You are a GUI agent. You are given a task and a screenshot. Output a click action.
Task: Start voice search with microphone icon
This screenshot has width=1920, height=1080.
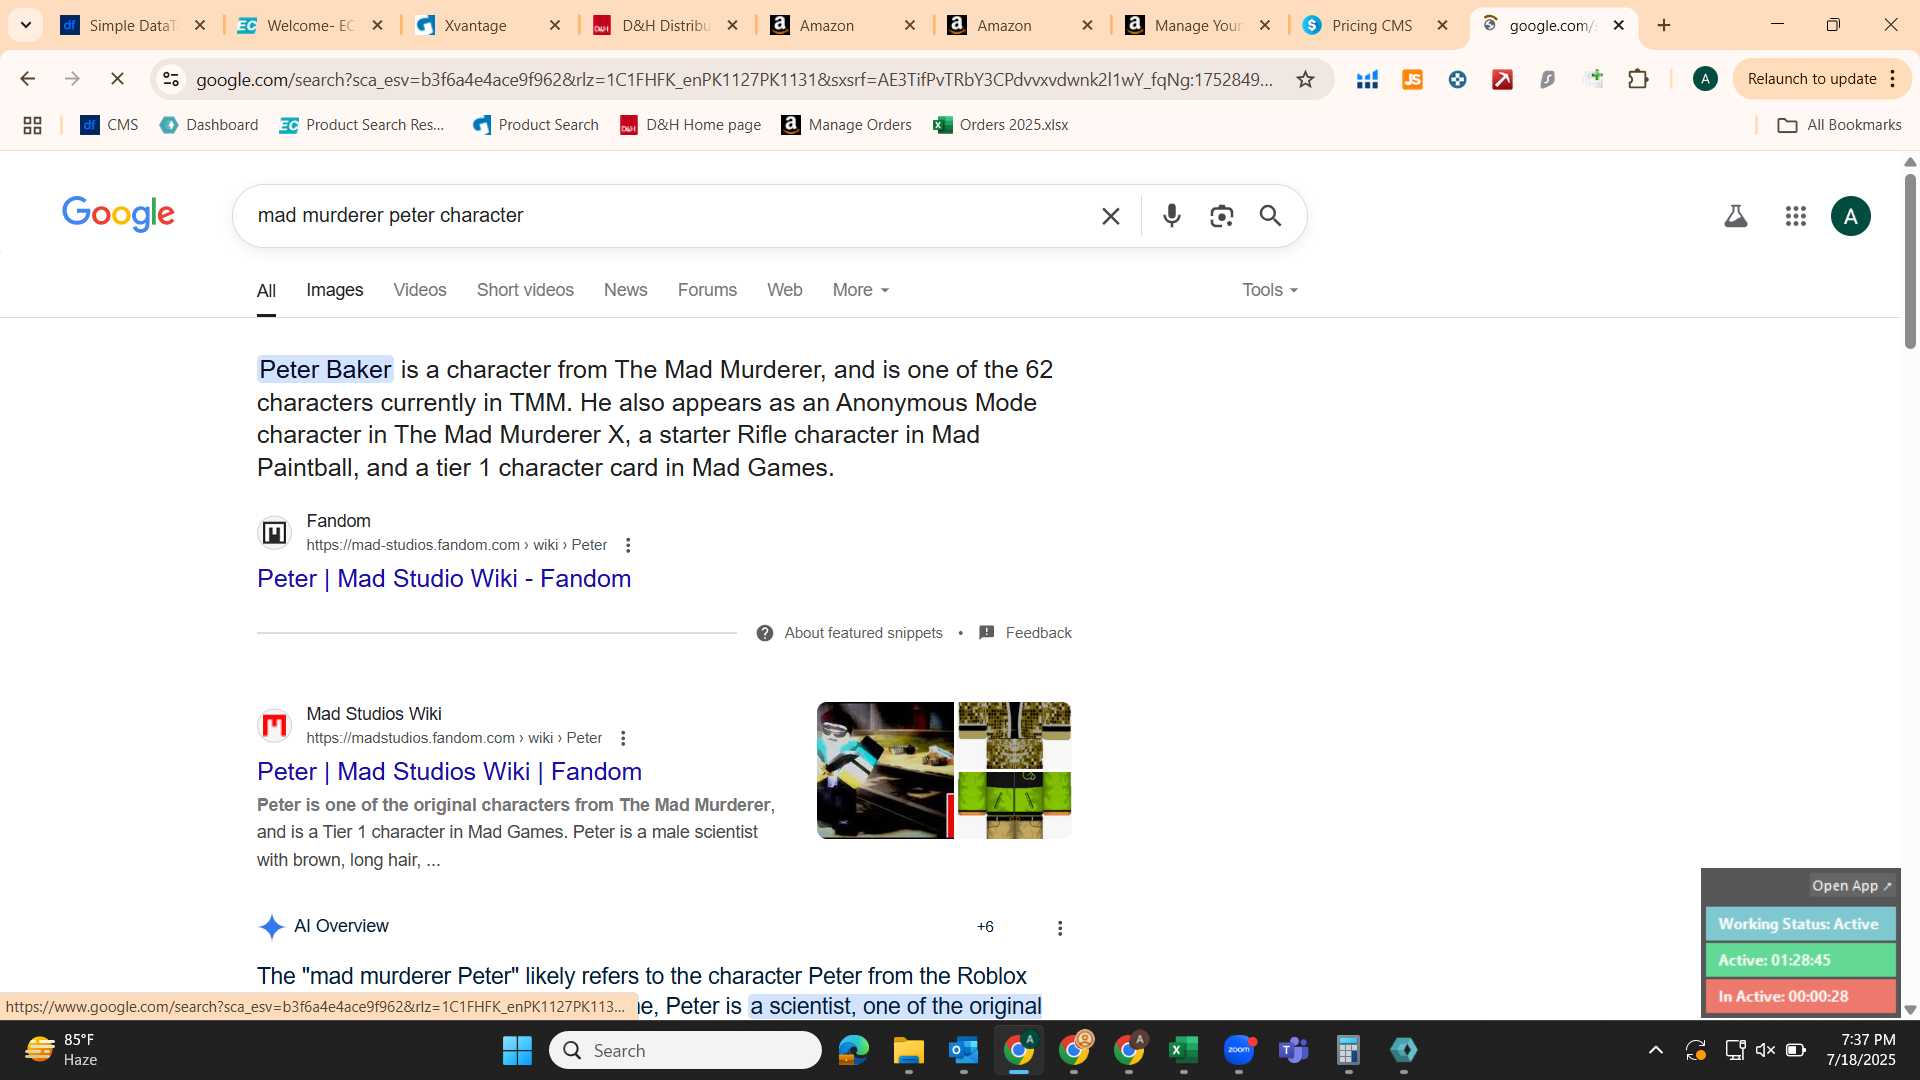click(x=1172, y=216)
